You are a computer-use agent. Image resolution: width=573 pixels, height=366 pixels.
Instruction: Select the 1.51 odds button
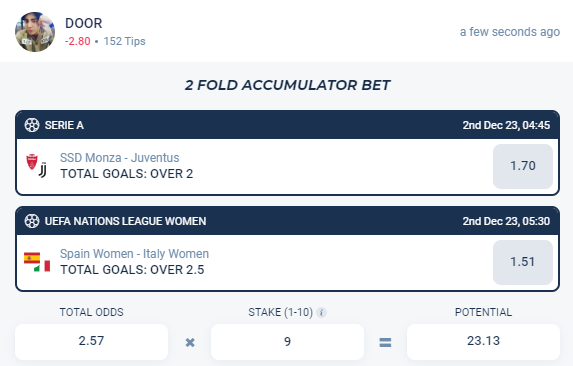pyautogui.click(x=523, y=262)
